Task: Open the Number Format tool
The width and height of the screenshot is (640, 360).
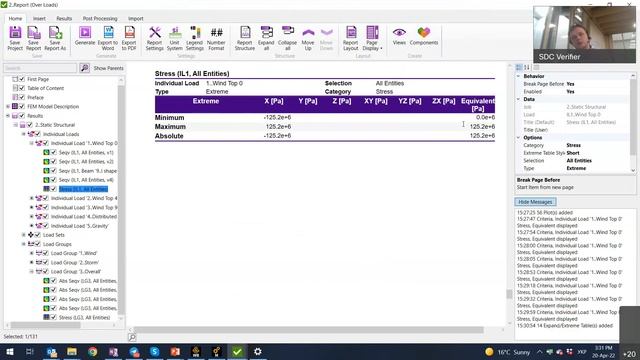Action: [216, 38]
